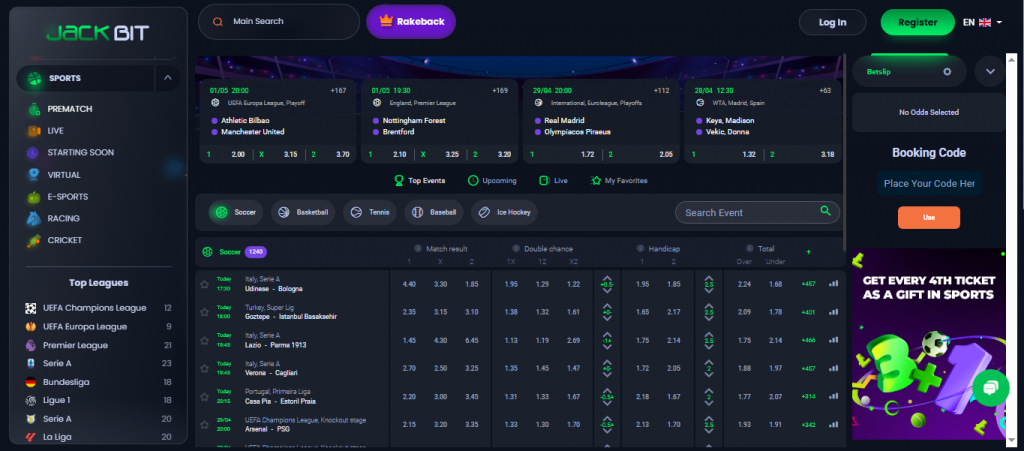The height and width of the screenshot is (451, 1024).
Task: Open statistics for Udinese - Bologna
Action: pyautogui.click(x=833, y=284)
